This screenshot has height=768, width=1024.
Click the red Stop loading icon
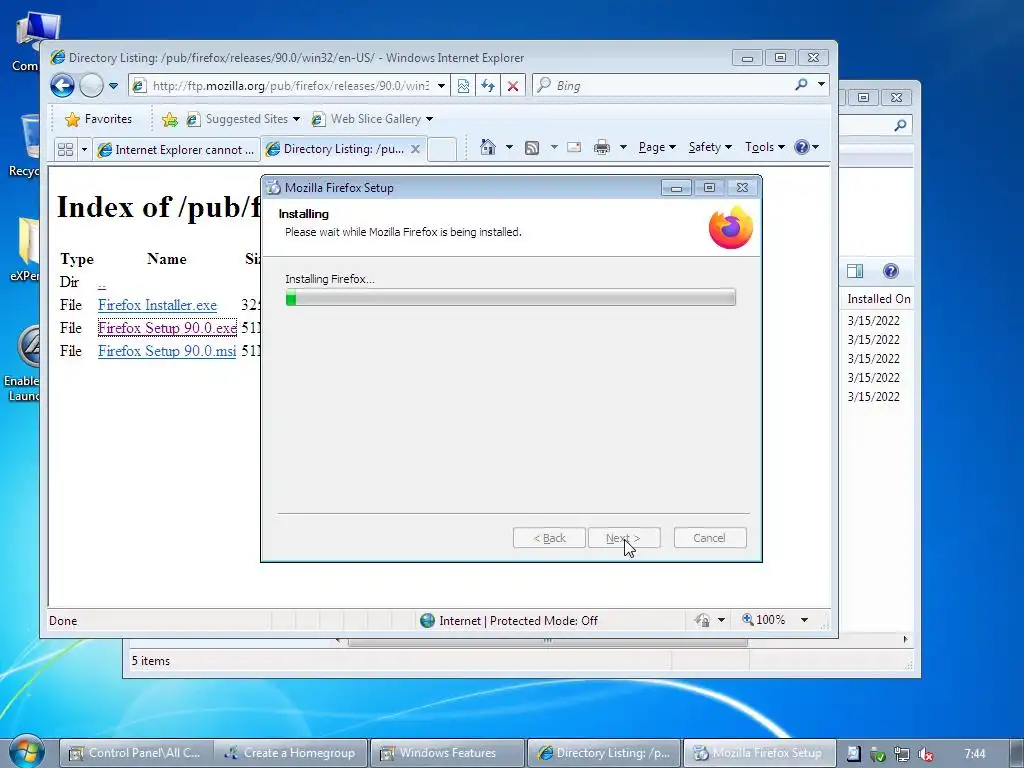[x=513, y=86]
